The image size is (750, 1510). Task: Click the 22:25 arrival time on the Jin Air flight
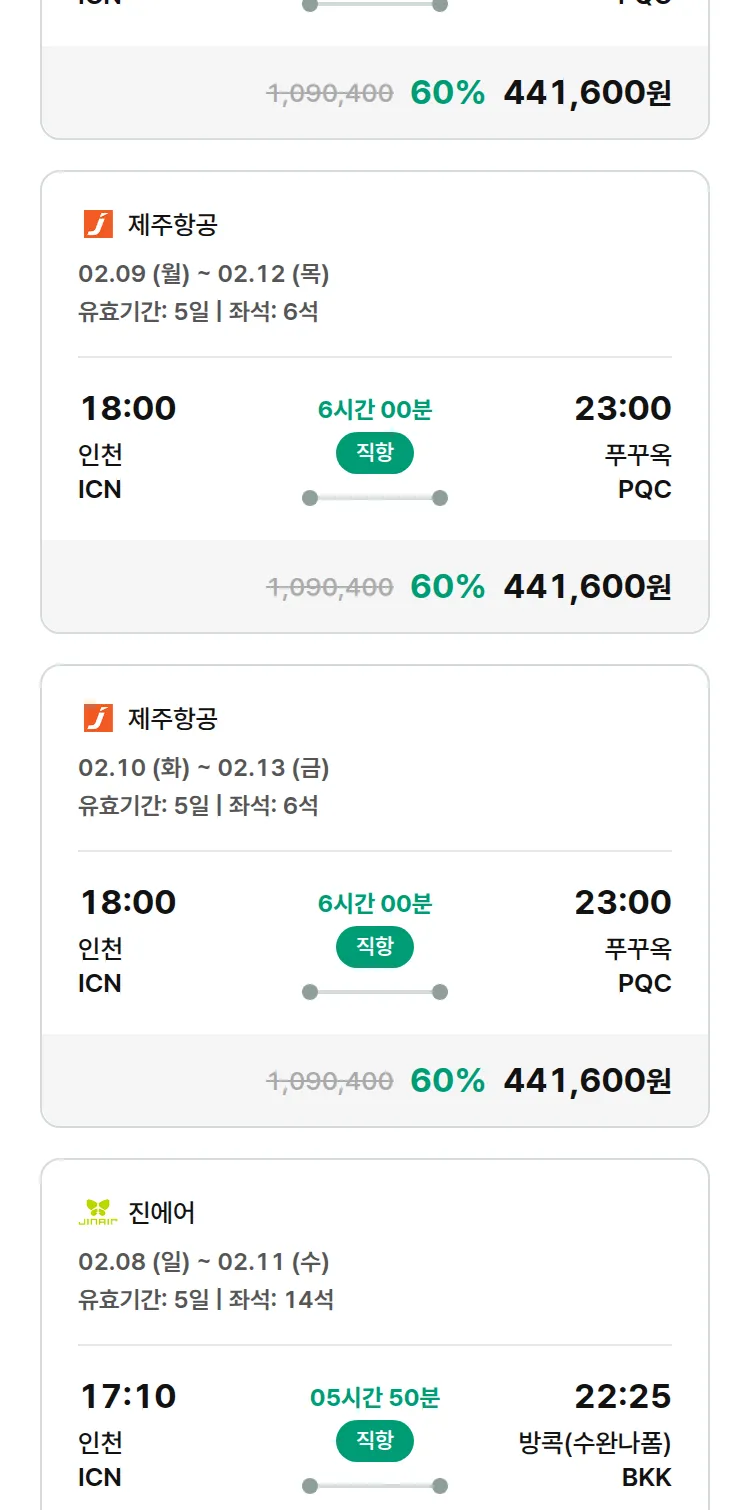tap(622, 1396)
